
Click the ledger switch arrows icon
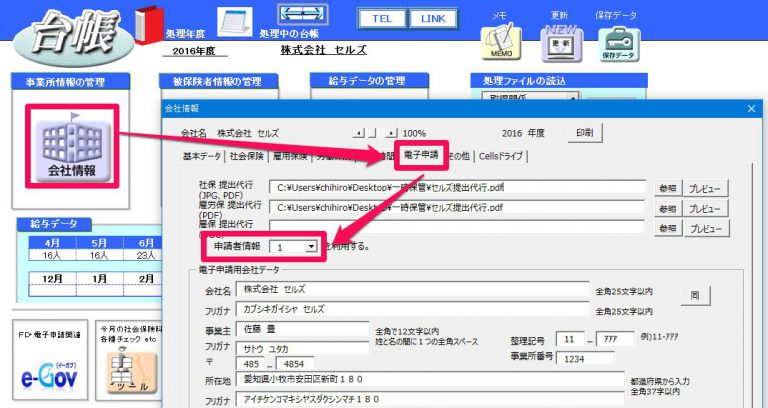click(x=302, y=15)
